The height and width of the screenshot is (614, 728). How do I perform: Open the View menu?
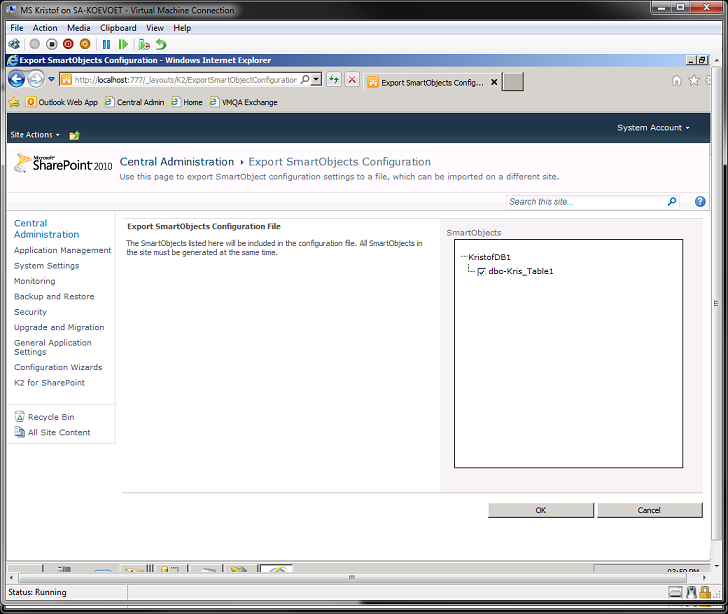coord(155,28)
